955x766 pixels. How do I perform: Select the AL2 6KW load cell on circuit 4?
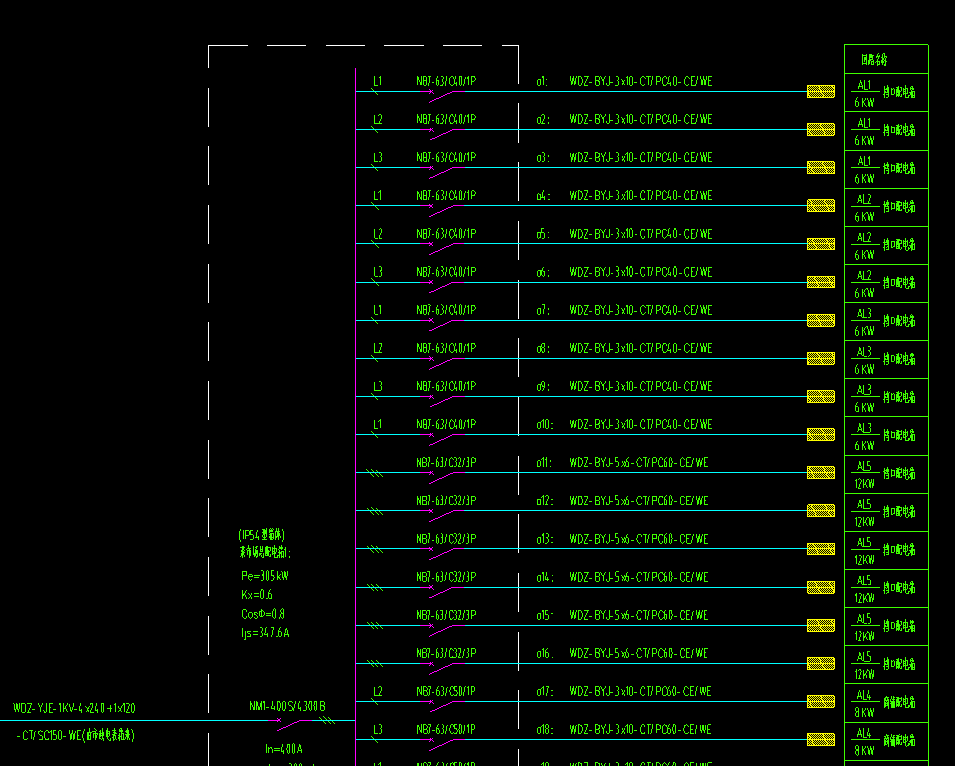pos(886,207)
